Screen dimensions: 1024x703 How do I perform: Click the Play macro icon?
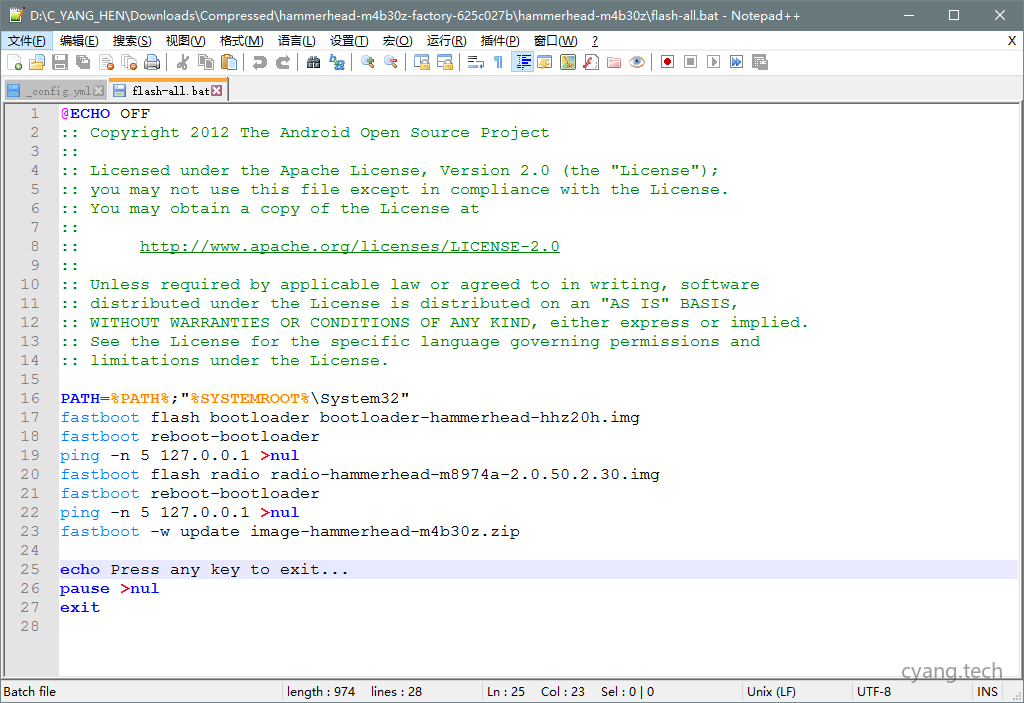point(713,62)
